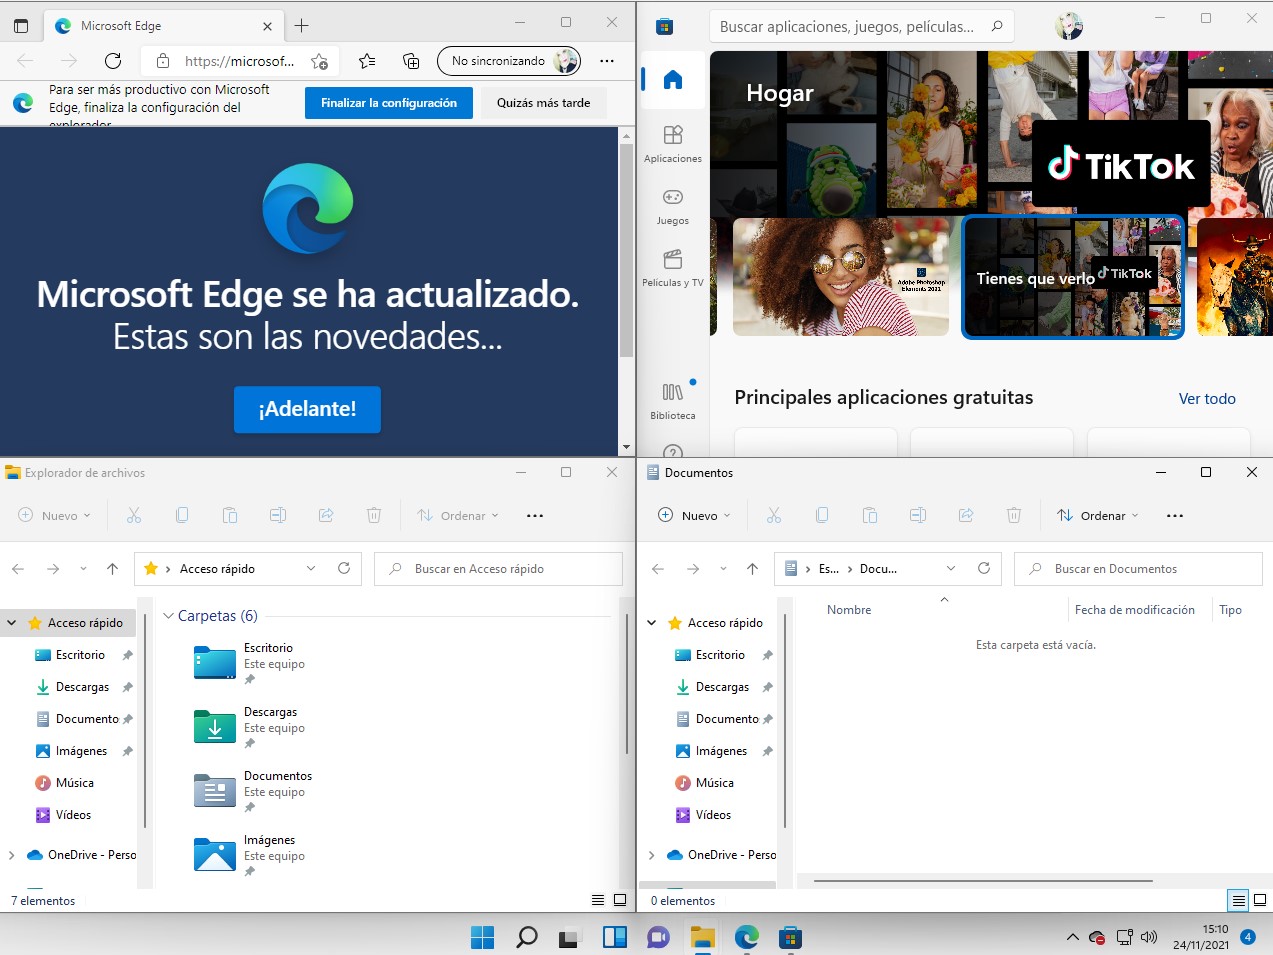Sort by Fecha de modificación column
The image size is (1273, 955).
[1134, 610]
